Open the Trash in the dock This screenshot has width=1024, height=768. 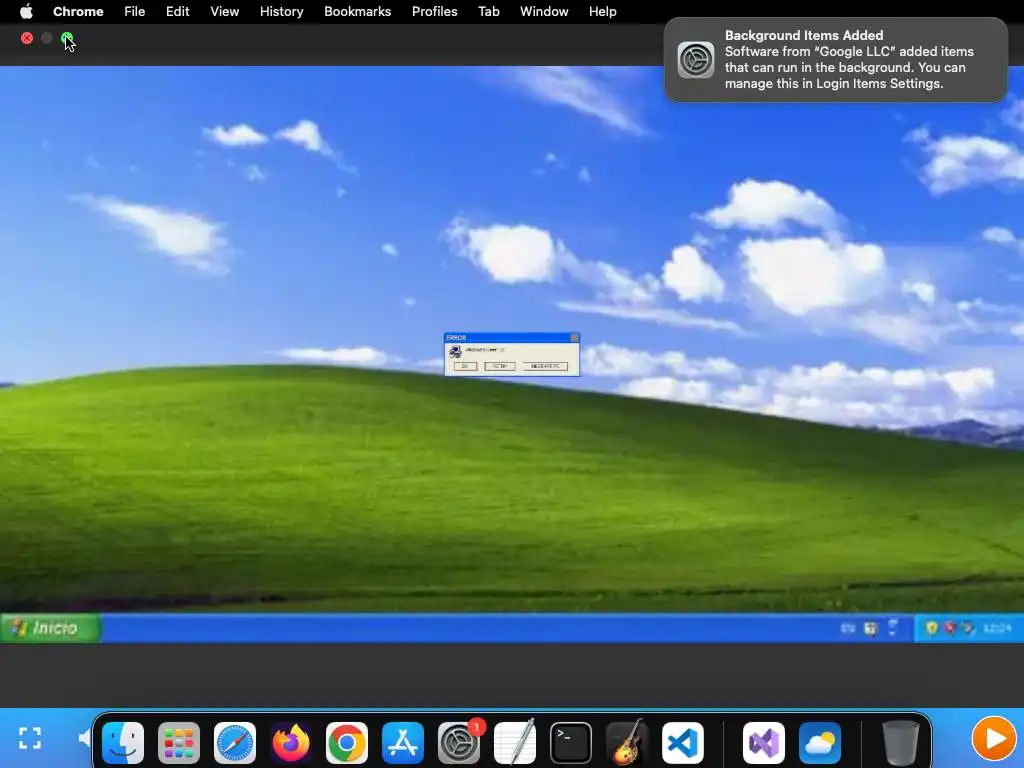(901, 743)
